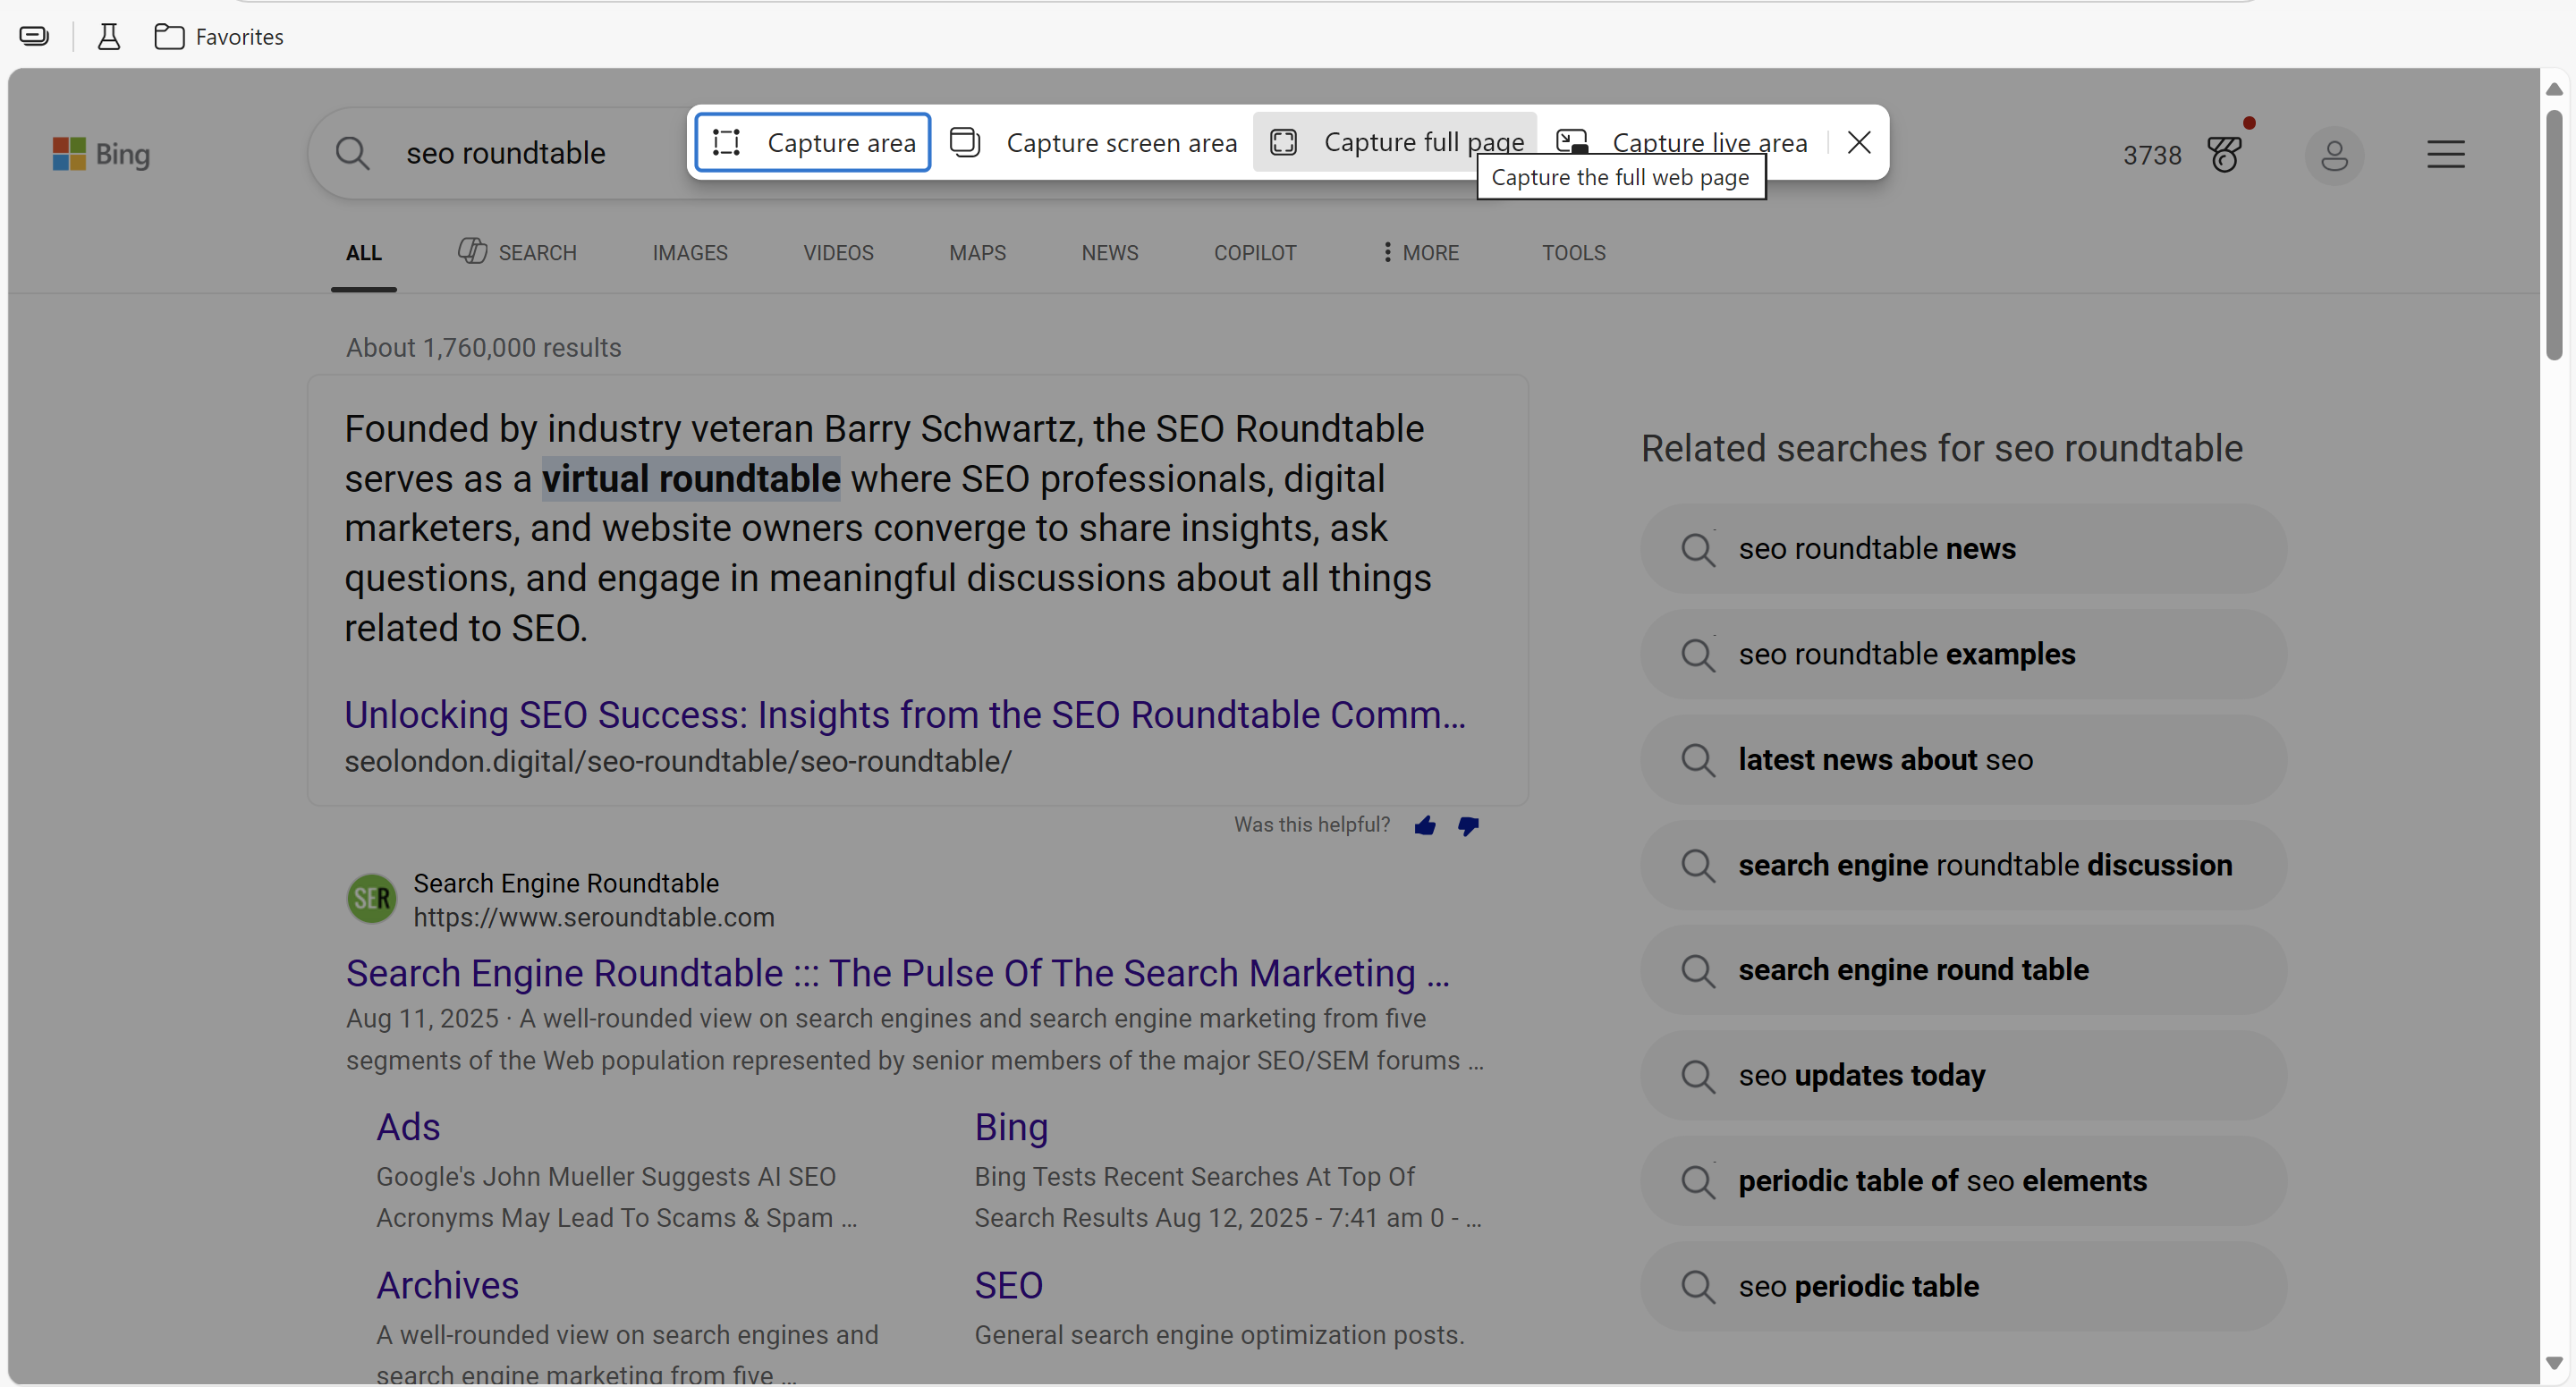The width and height of the screenshot is (2576, 1387).
Task: Select Capture screen area option
Action: tap(1094, 143)
